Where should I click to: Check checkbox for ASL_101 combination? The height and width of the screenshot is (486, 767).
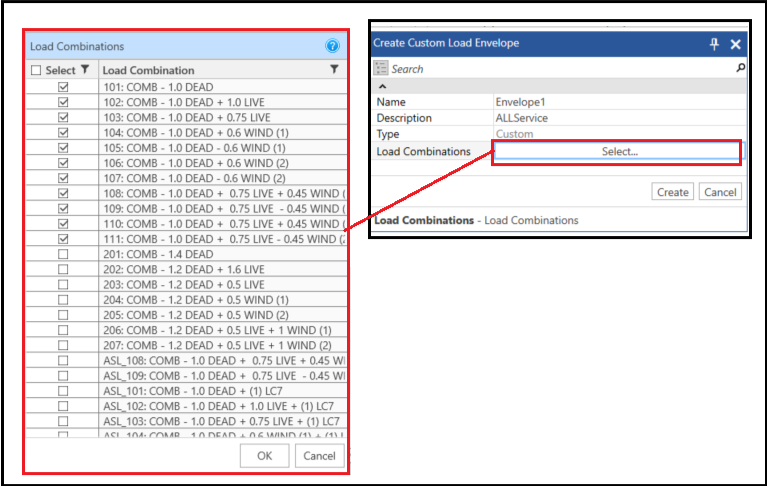[63, 391]
